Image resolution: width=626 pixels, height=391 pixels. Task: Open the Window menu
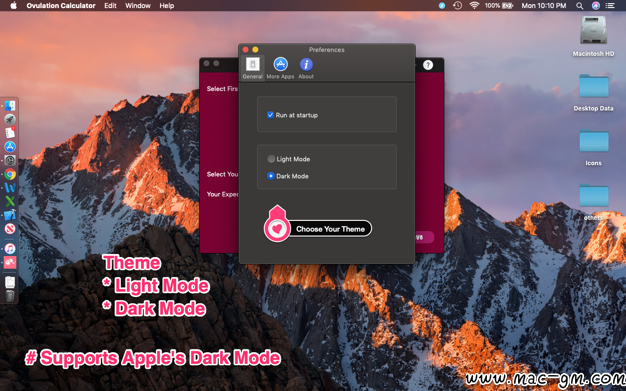click(x=138, y=6)
